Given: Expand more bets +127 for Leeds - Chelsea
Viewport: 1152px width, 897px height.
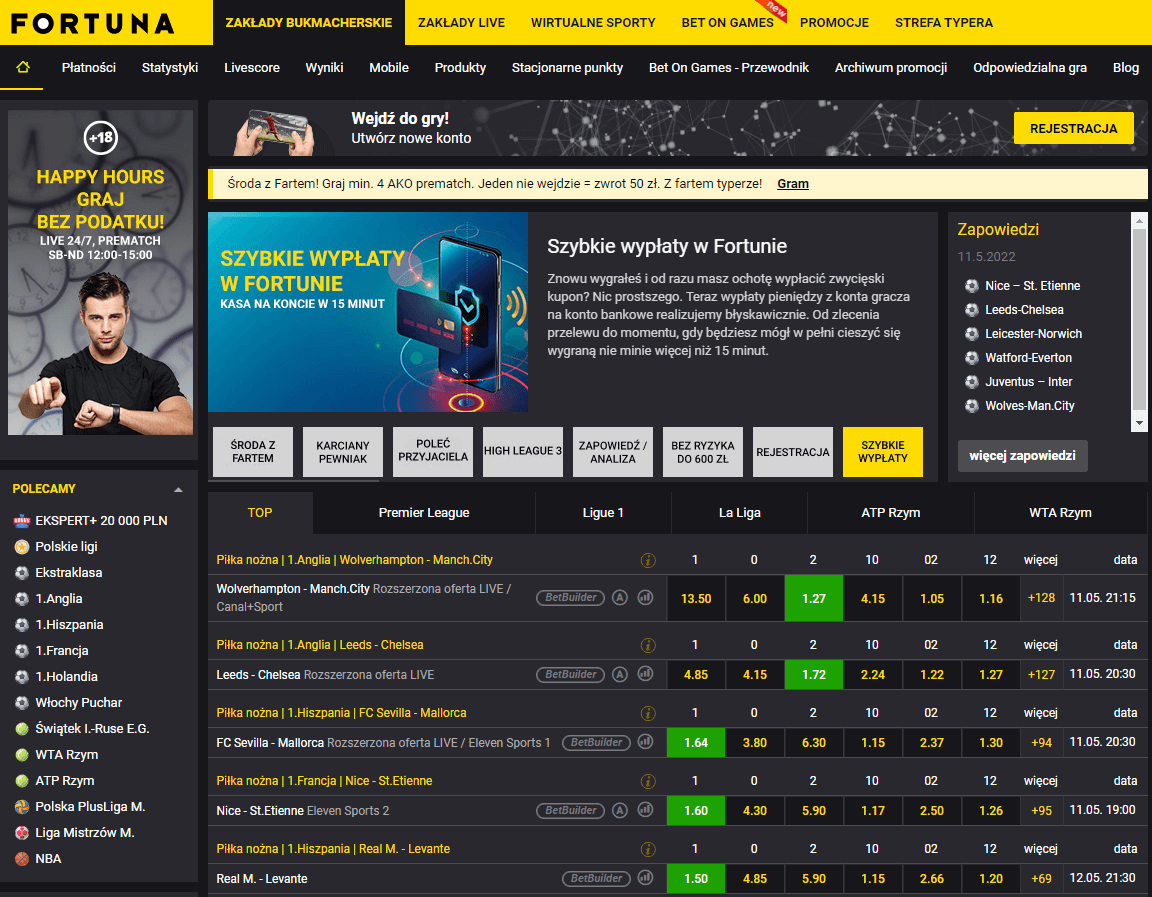Looking at the screenshot, I should (1041, 674).
